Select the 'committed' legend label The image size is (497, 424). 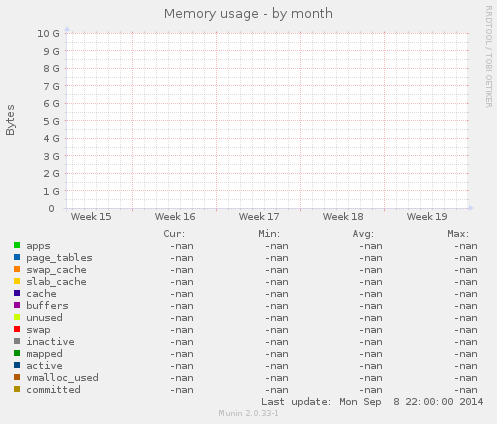(x=53, y=390)
